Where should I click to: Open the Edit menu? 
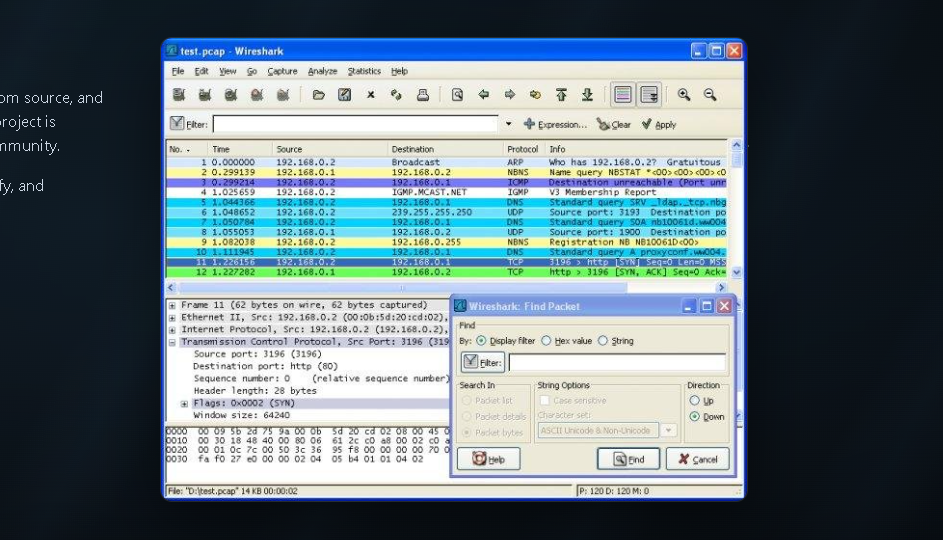pyautogui.click(x=201, y=71)
